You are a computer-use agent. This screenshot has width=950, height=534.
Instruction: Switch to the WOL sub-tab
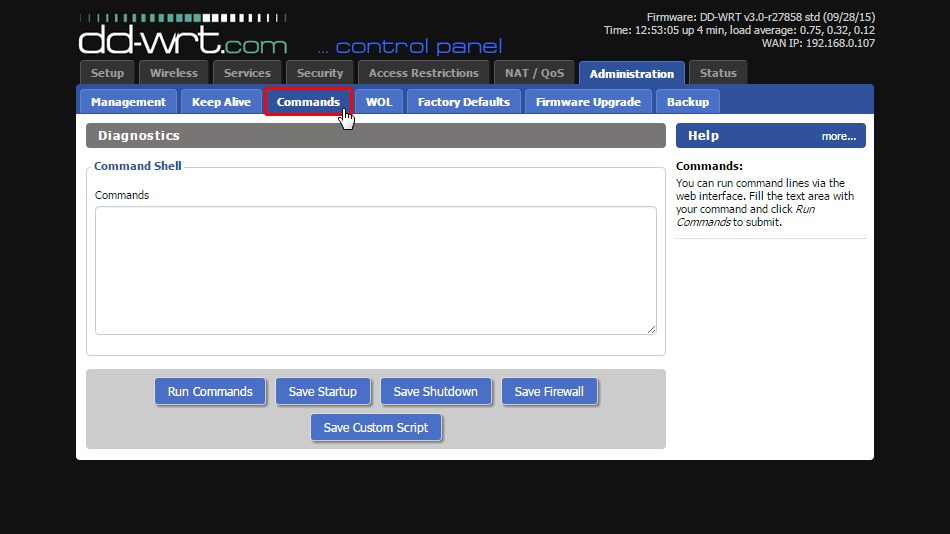click(x=379, y=102)
